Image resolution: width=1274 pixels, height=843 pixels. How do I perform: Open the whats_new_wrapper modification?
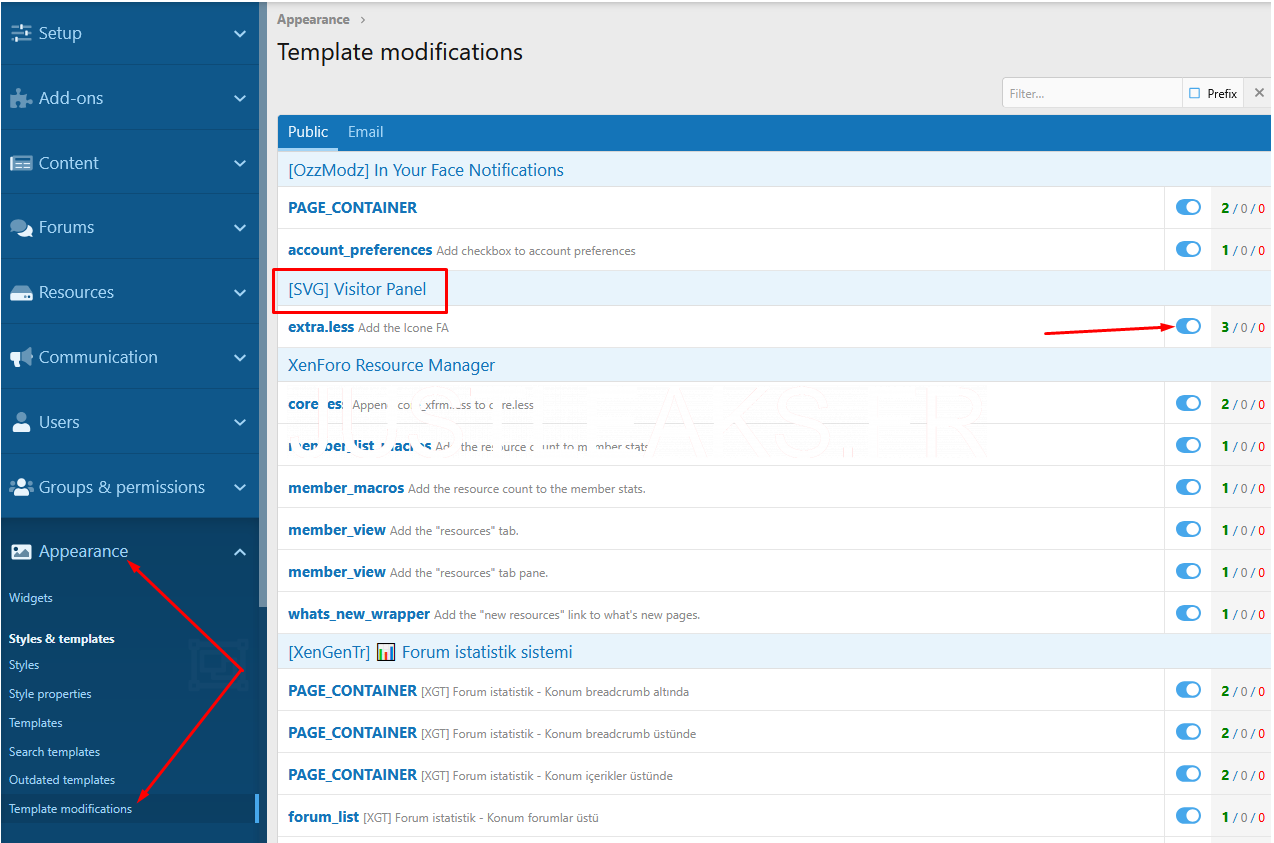coord(359,614)
